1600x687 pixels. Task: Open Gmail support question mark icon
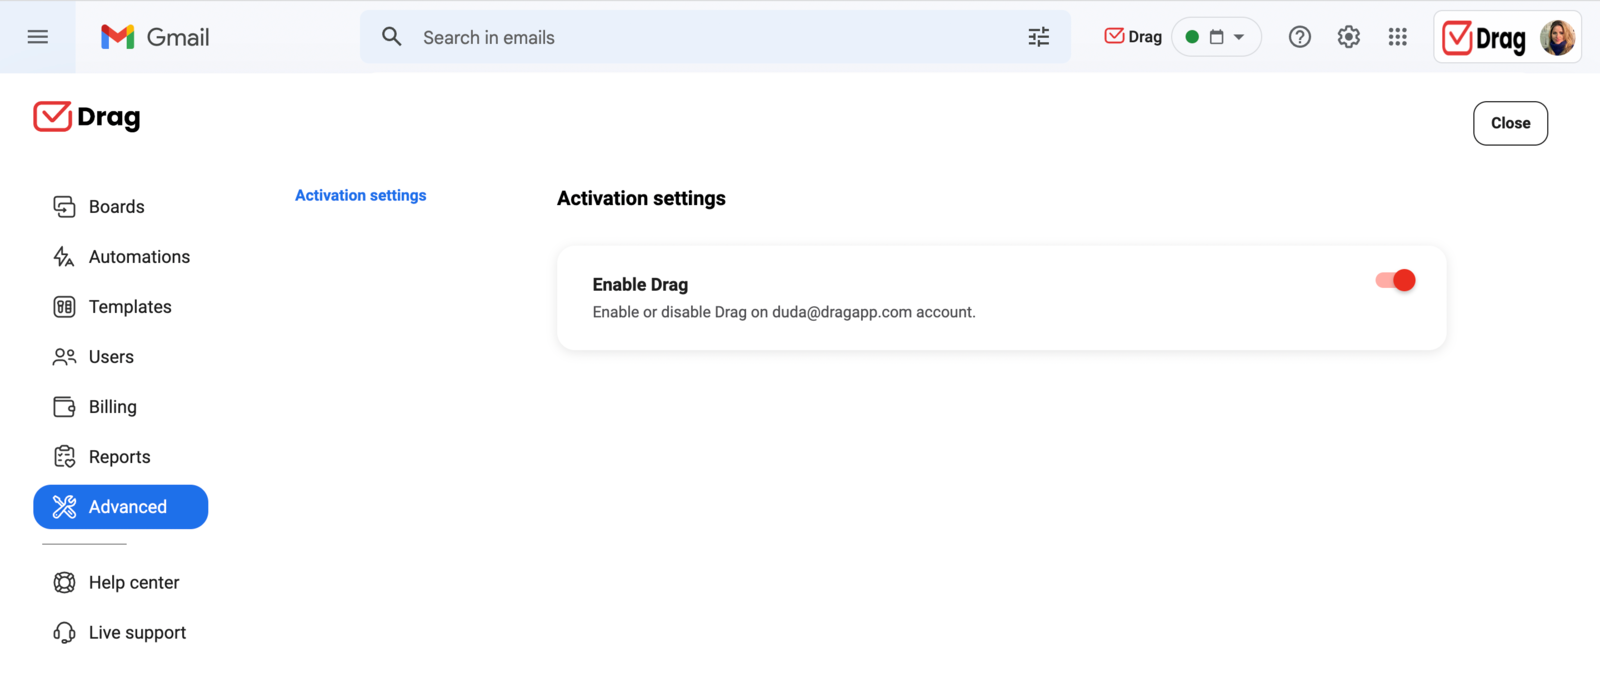[x=1299, y=37]
